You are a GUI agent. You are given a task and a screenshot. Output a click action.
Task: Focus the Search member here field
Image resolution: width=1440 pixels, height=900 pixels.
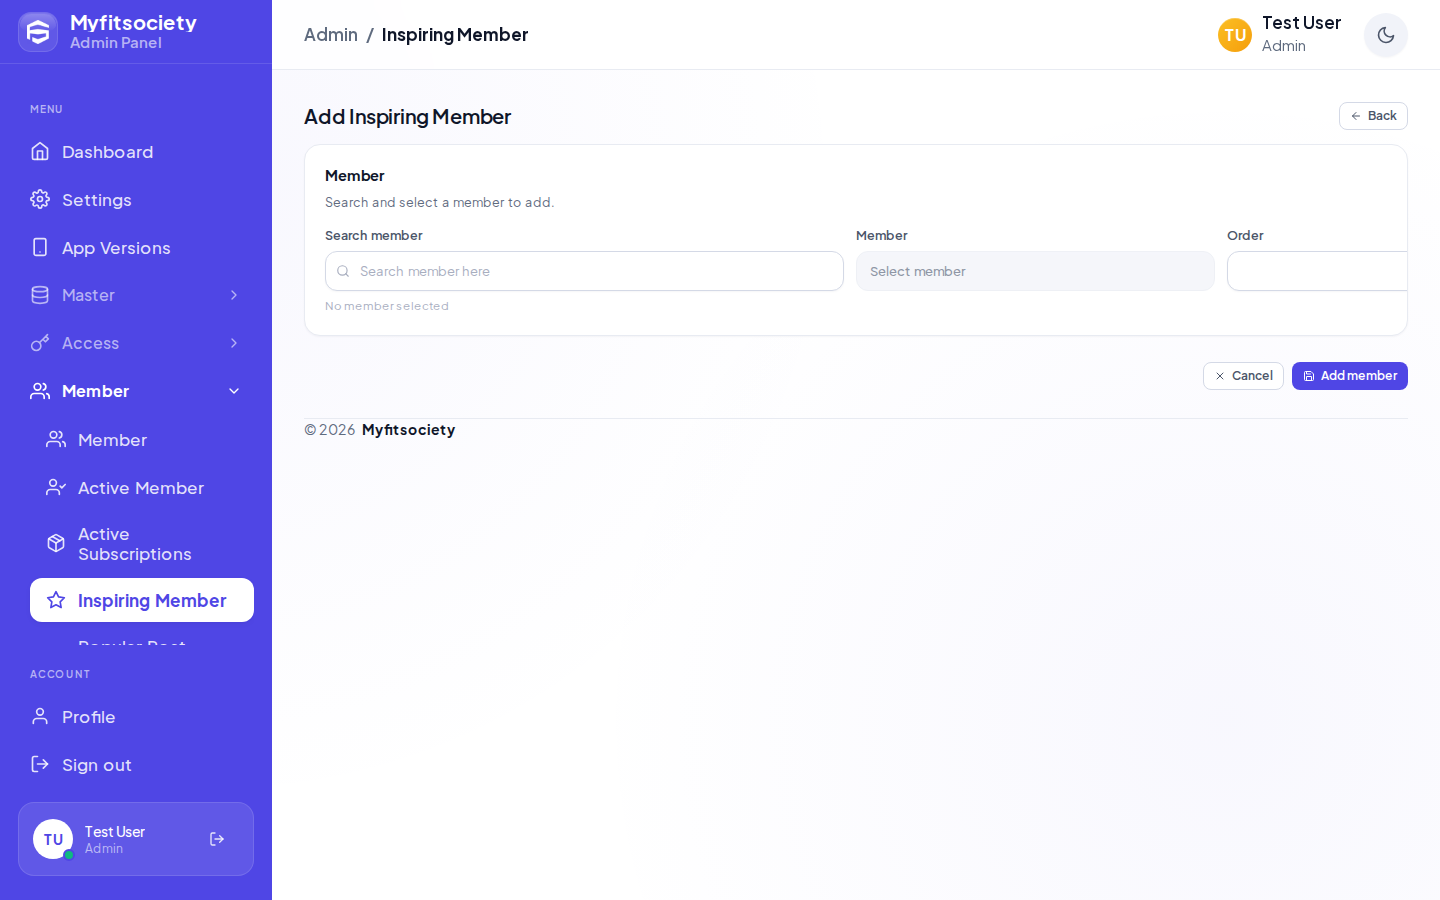click(584, 271)
